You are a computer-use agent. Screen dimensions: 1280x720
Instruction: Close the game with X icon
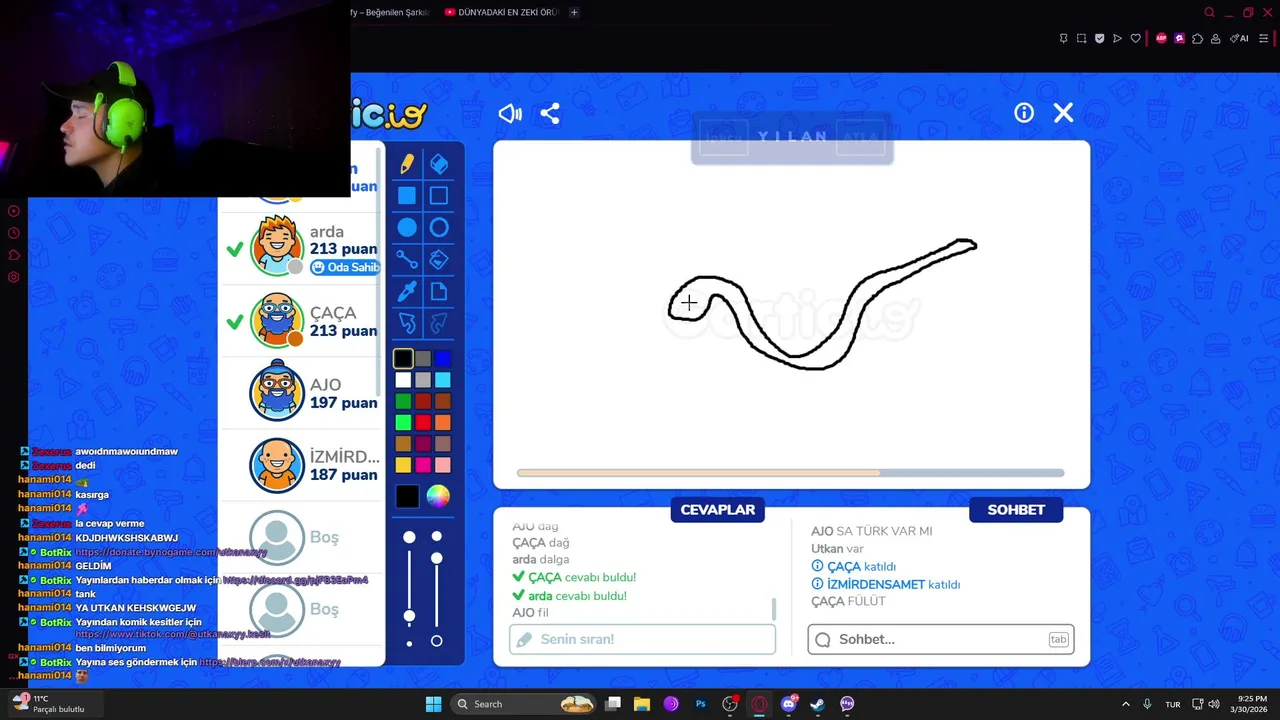(1063, 113)
